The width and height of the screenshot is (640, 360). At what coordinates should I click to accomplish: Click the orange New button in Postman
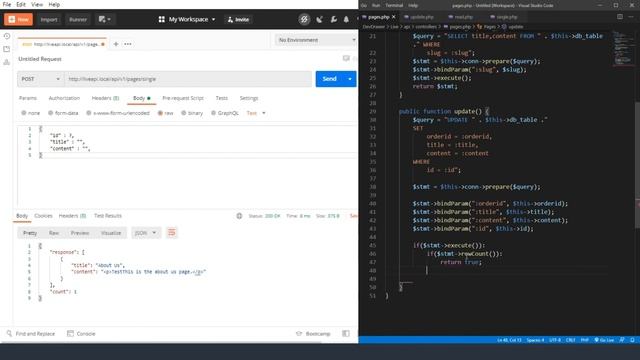[x=18, y=19]
